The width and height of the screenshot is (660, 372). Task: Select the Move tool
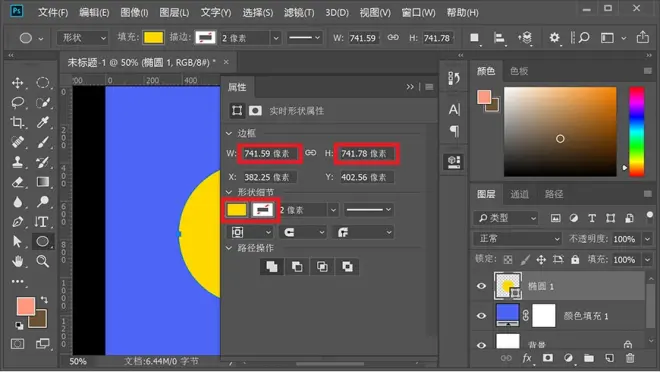coord(18,83)
